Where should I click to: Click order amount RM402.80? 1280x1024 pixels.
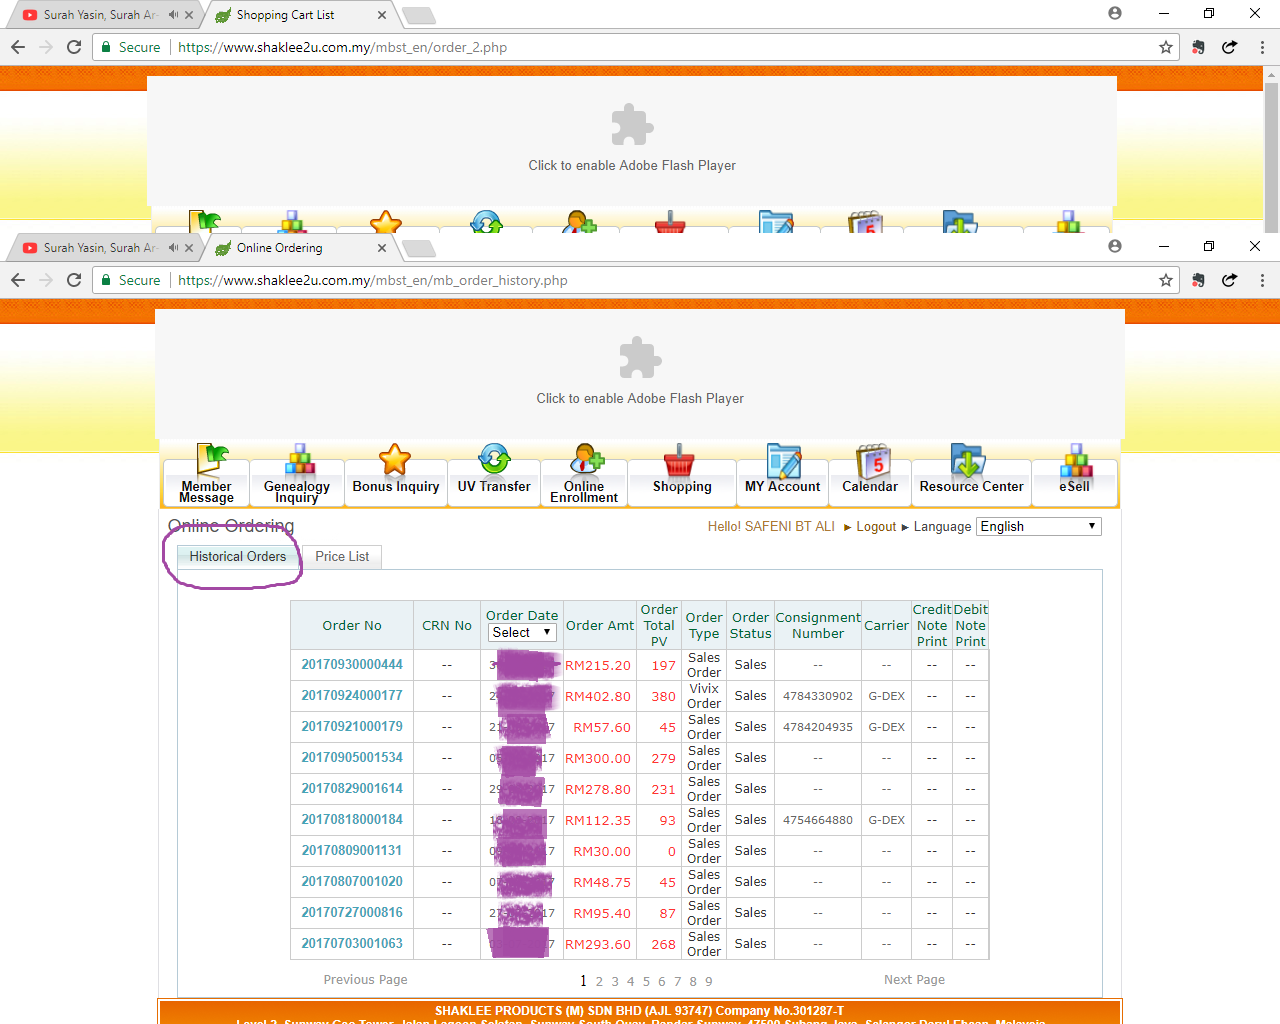[x=598, y=696]
